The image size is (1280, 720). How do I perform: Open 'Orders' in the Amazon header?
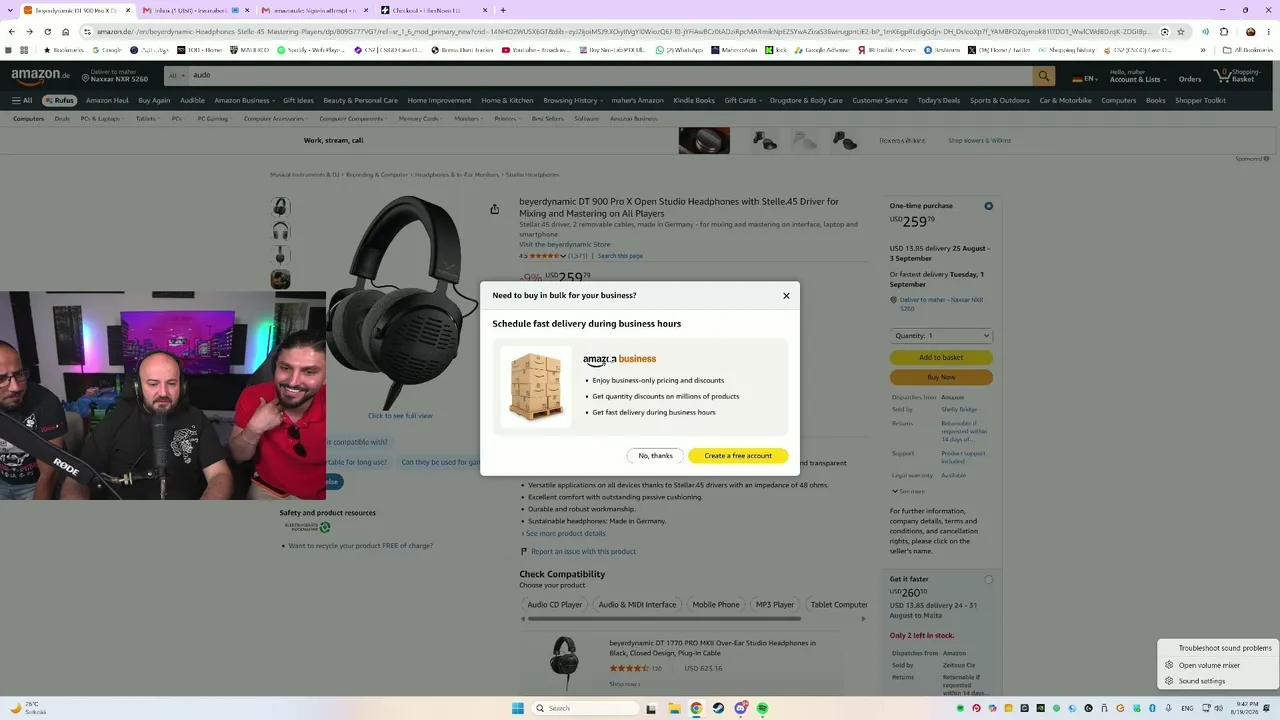pyautogui.click(x=1190, y=79)
